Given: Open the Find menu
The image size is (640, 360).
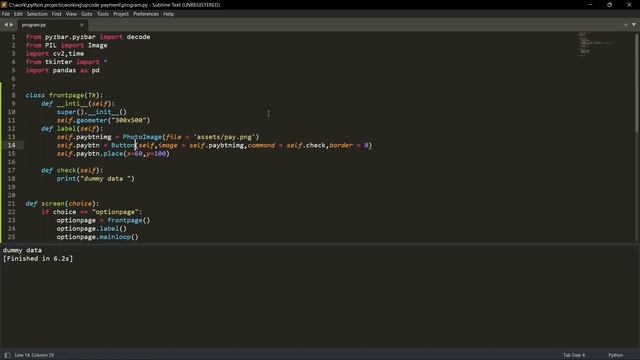Looking at the screenshot, I should coord(56,14).
